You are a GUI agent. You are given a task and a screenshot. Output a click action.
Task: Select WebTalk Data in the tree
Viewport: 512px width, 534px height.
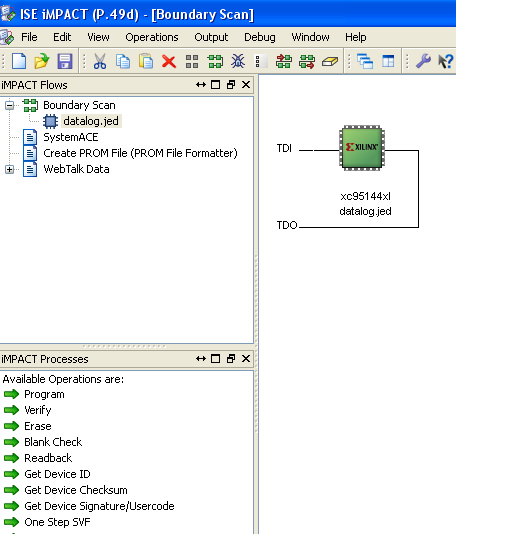[76, 169]
